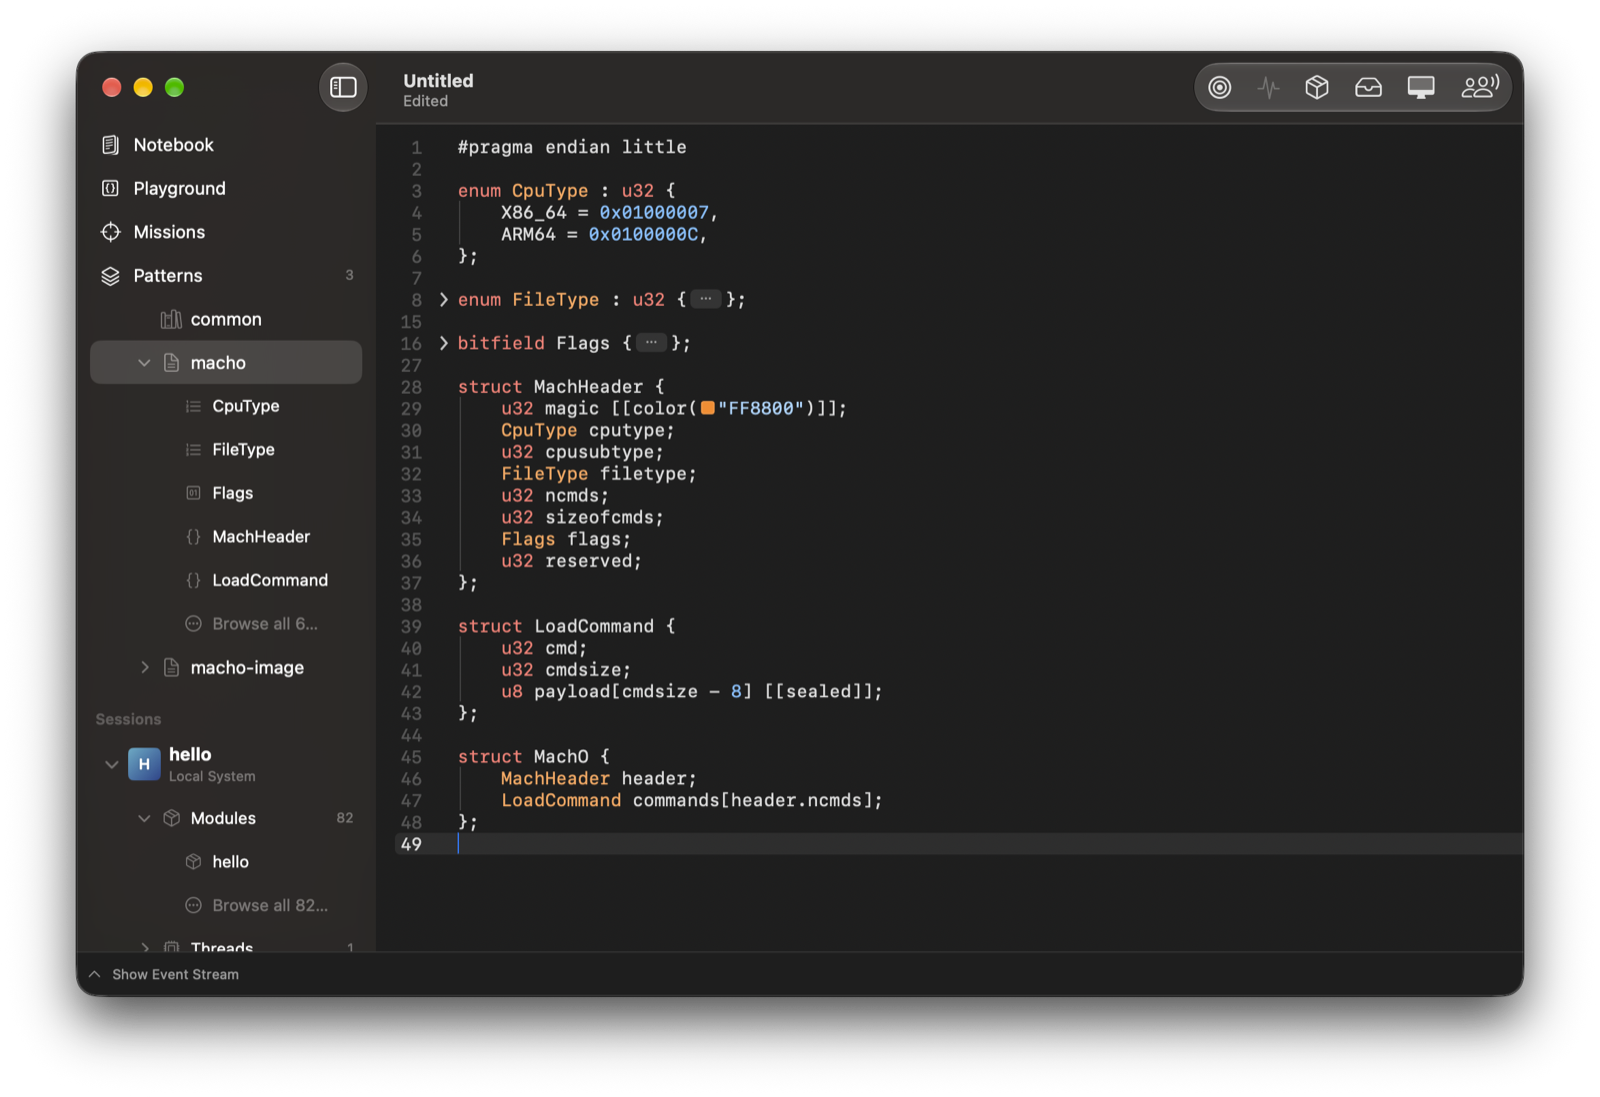This screenshot has width=1600, height=1097.
Task: Click the Modules cube icon
Action: pyautogui.click(x=171, y=818)
